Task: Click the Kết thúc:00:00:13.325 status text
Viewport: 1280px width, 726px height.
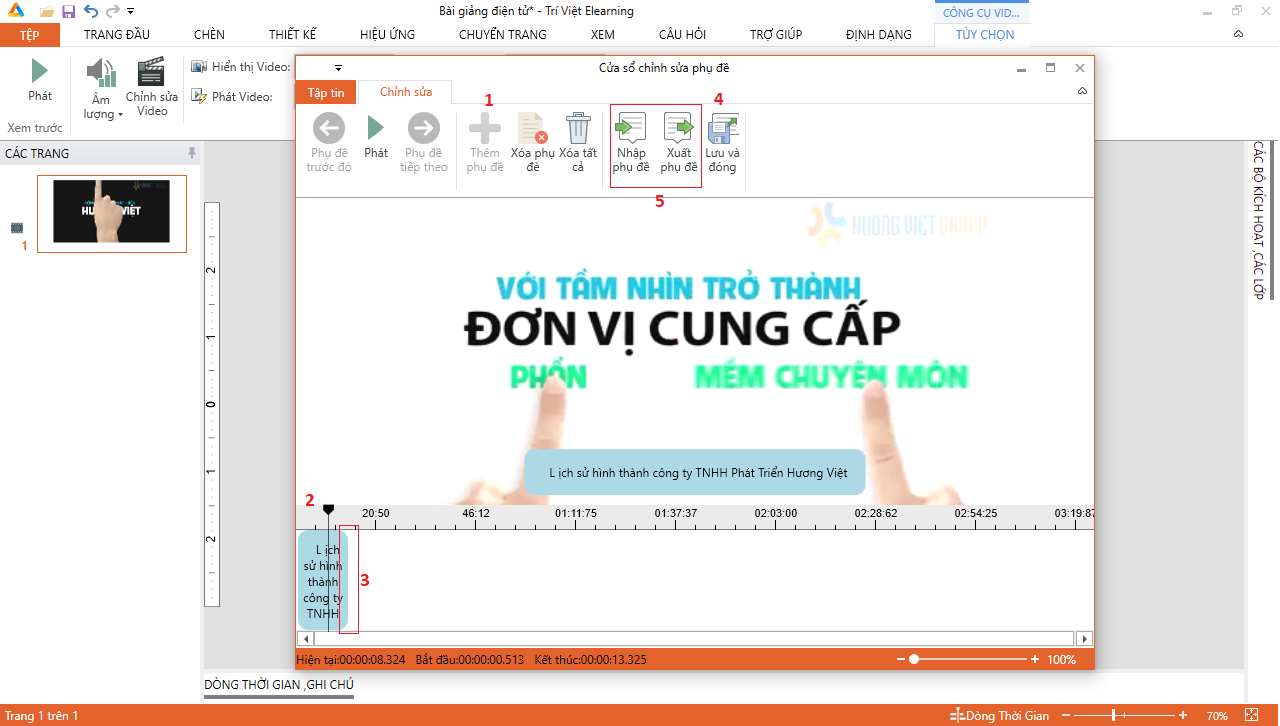Action: tap(591, 660)
